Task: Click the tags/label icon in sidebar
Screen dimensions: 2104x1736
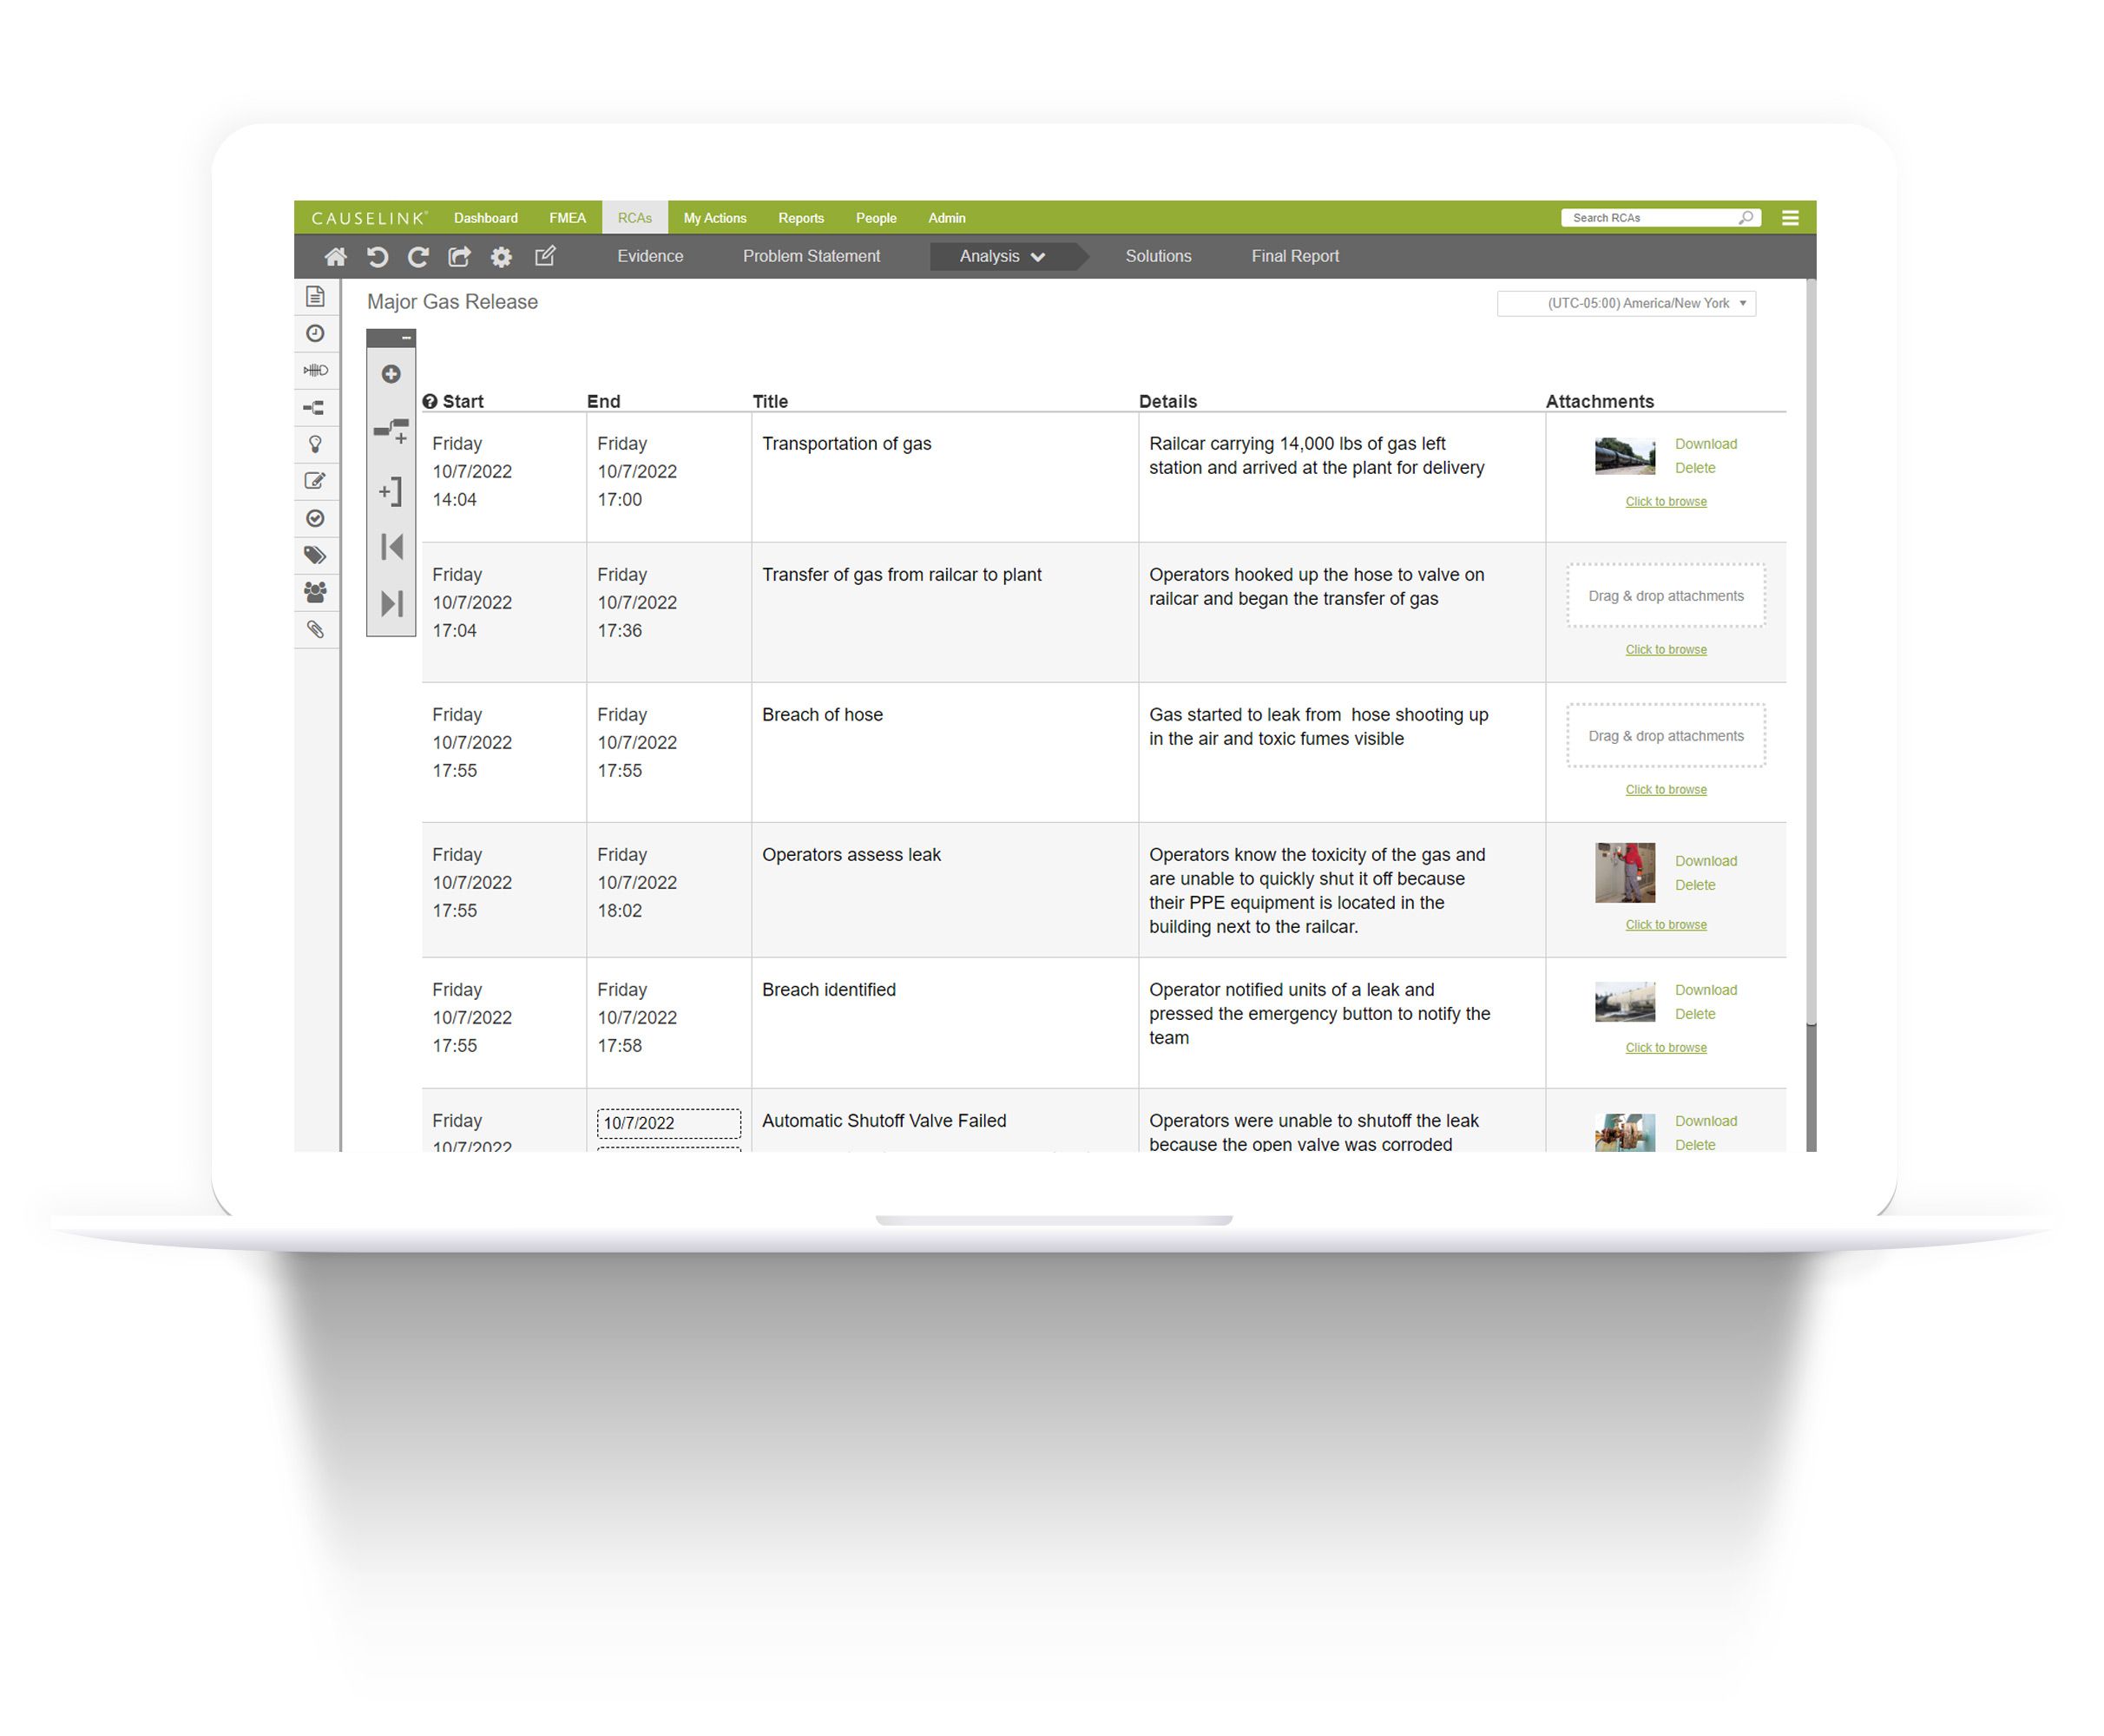Action: 314,556
